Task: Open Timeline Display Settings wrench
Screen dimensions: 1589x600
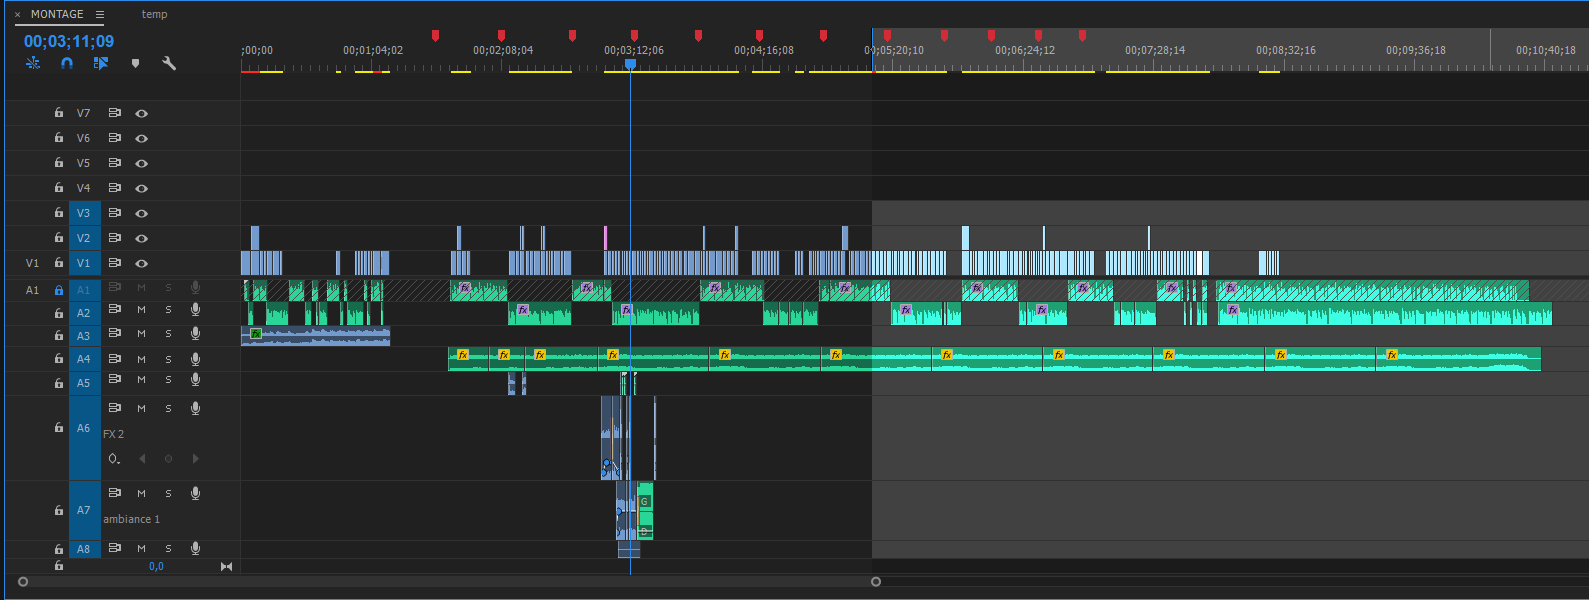Action: (169, 63)
